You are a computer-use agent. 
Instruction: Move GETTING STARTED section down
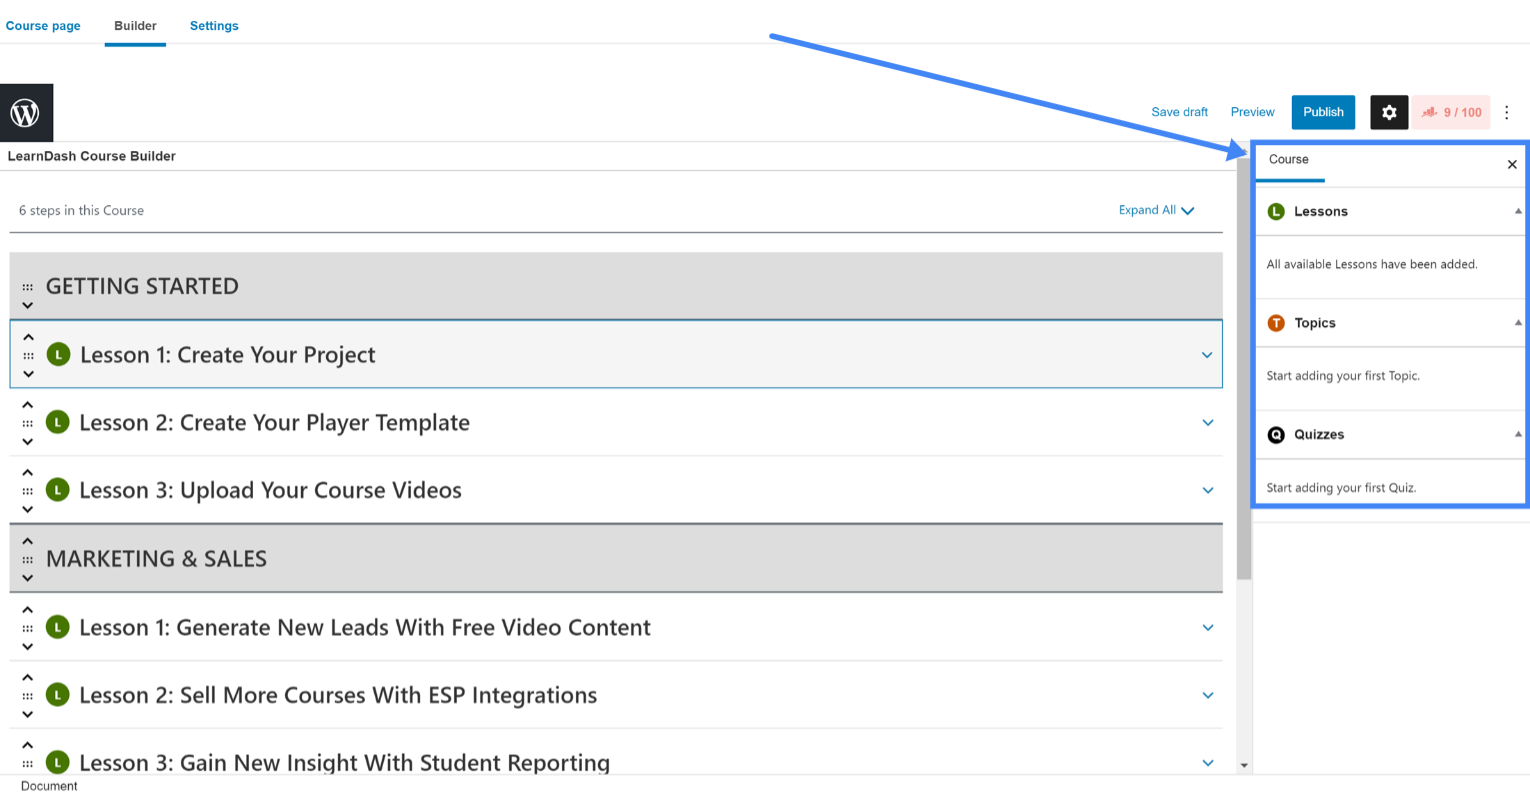pos(28,305)
